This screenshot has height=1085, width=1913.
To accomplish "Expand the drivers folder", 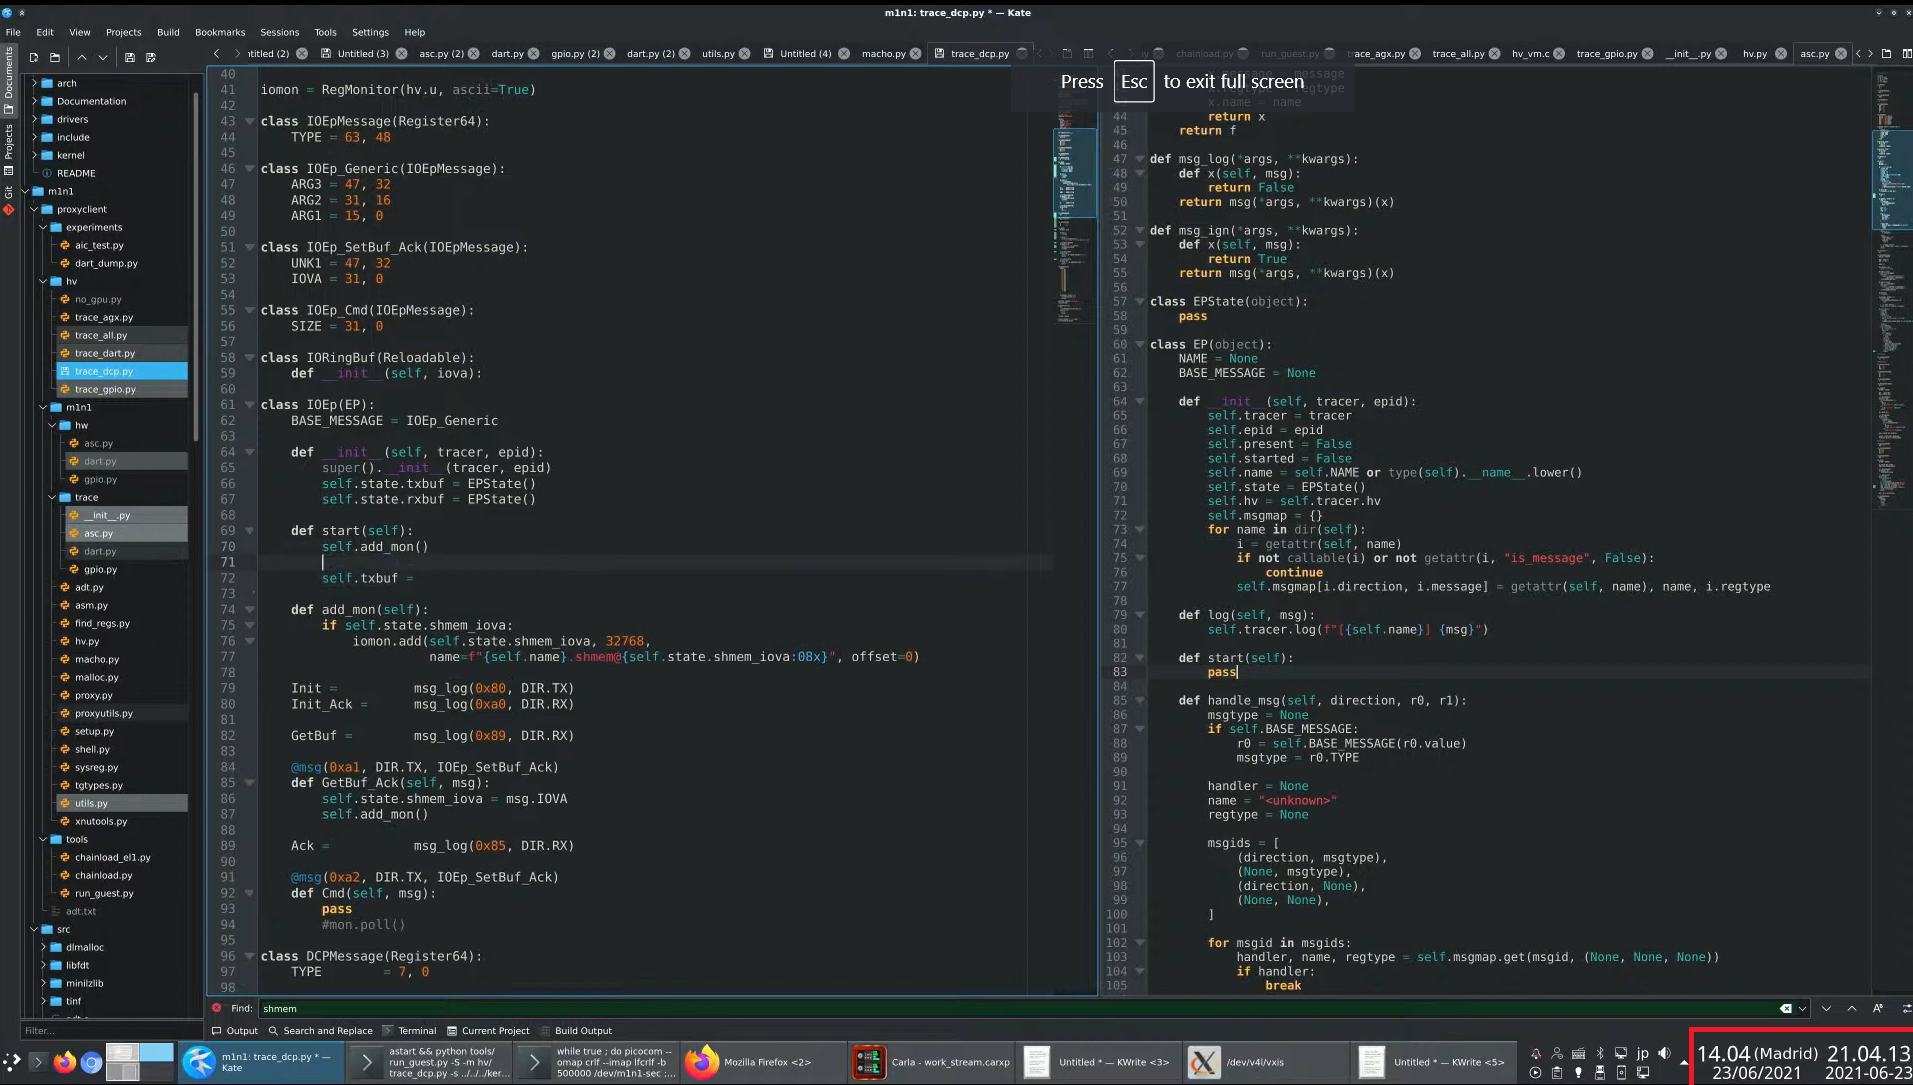I will coord(35,119).
